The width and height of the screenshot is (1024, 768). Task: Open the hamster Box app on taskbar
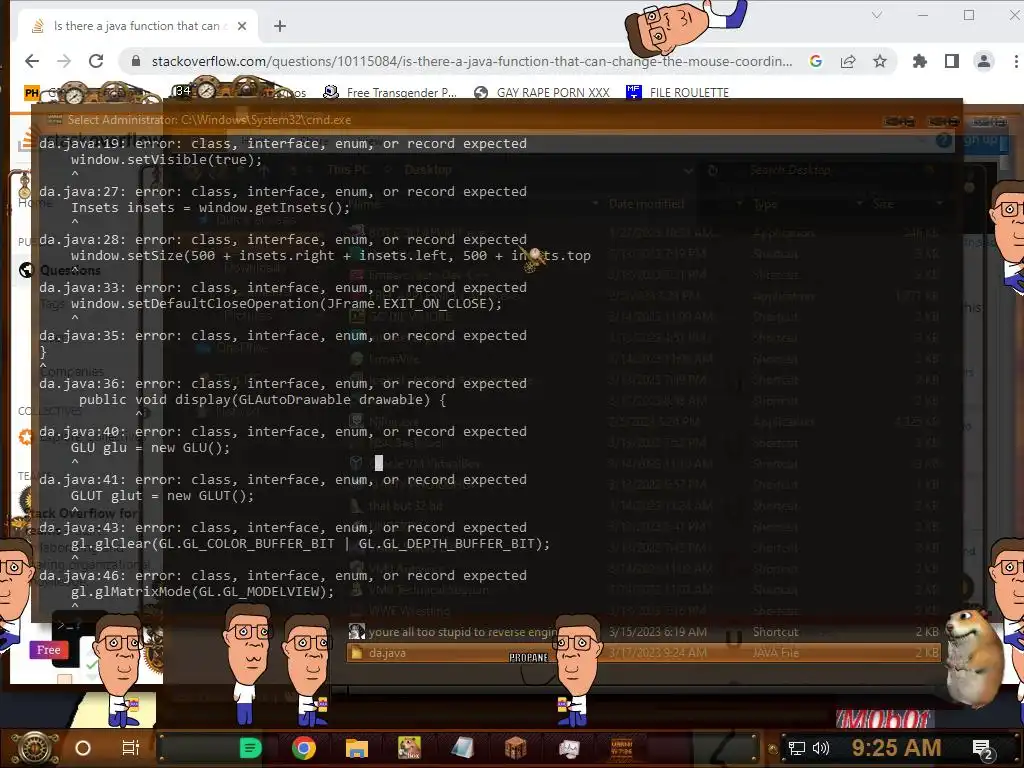(409, 748)
